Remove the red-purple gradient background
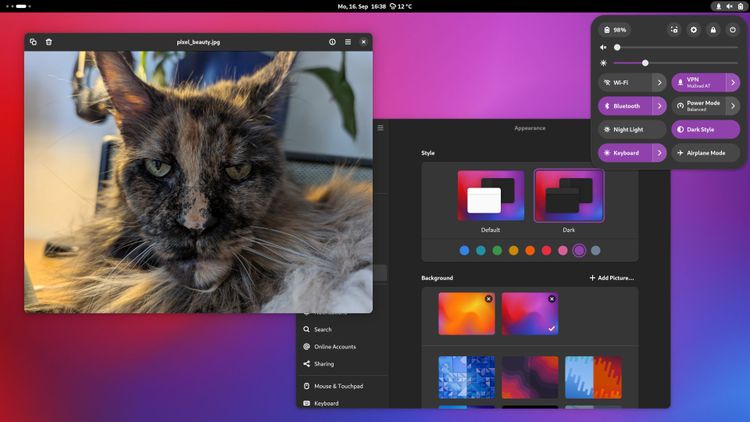Image resolution: width=750 pixels, height=422 pixels. pyautogui.click(x=551, y=299)
